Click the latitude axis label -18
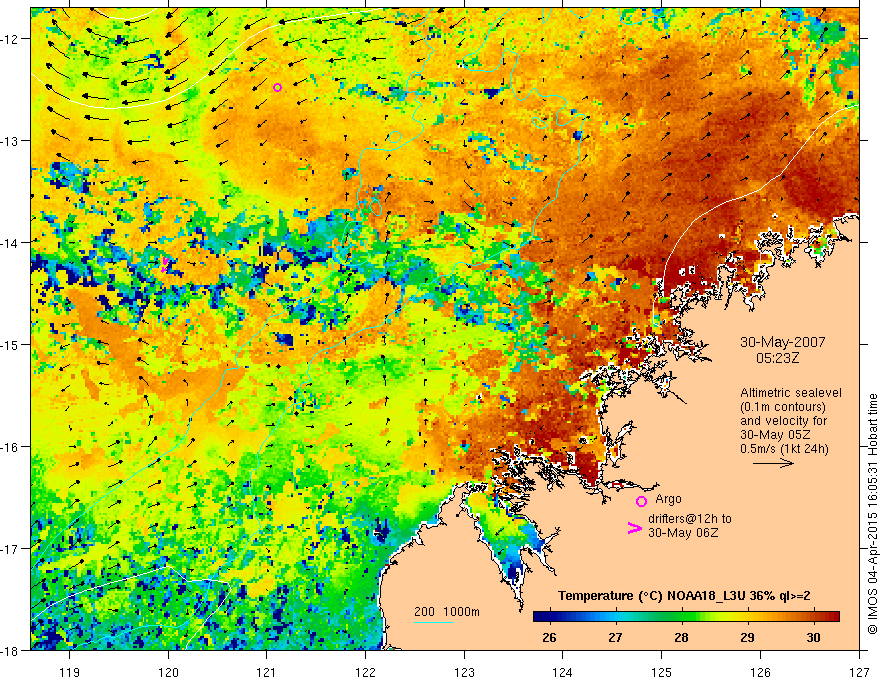The image size is (880, 680). (11, 650)
